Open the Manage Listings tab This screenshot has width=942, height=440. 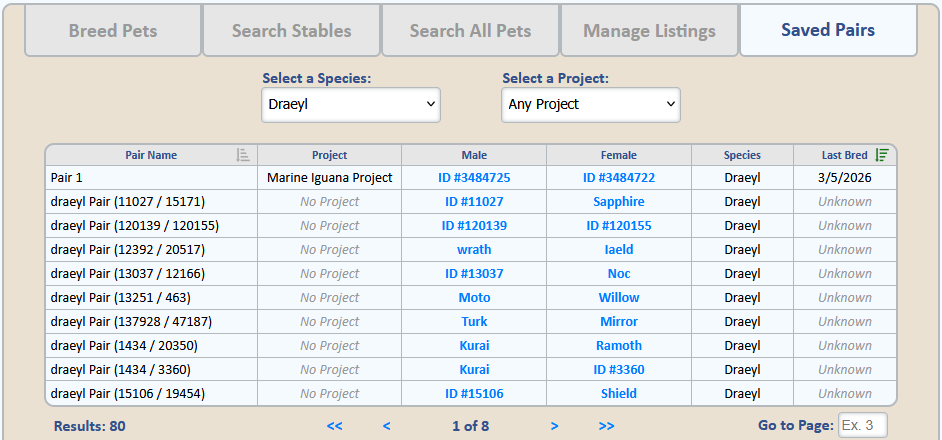tap(649, 31)
